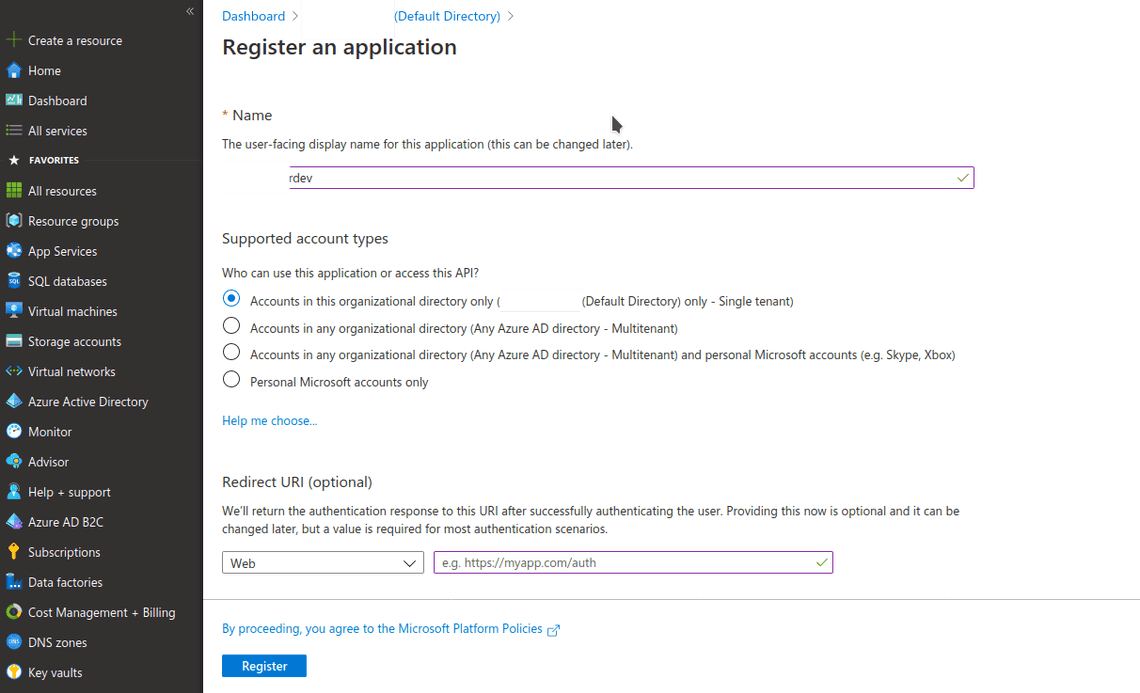This screenshot has height=693, width=1140.
Task: Open the Help me choose link
Action: pos(269,420)
